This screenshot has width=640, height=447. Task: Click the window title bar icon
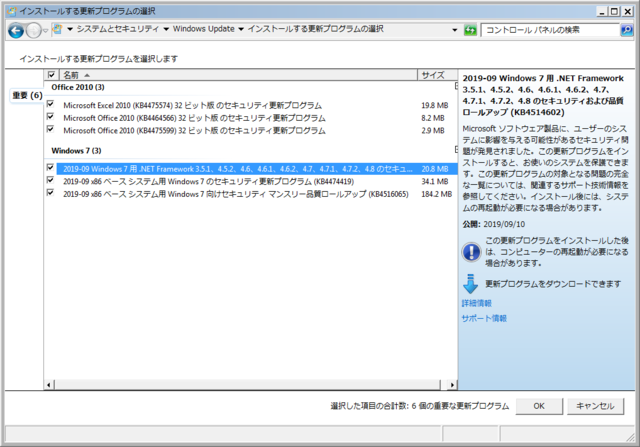13,11
